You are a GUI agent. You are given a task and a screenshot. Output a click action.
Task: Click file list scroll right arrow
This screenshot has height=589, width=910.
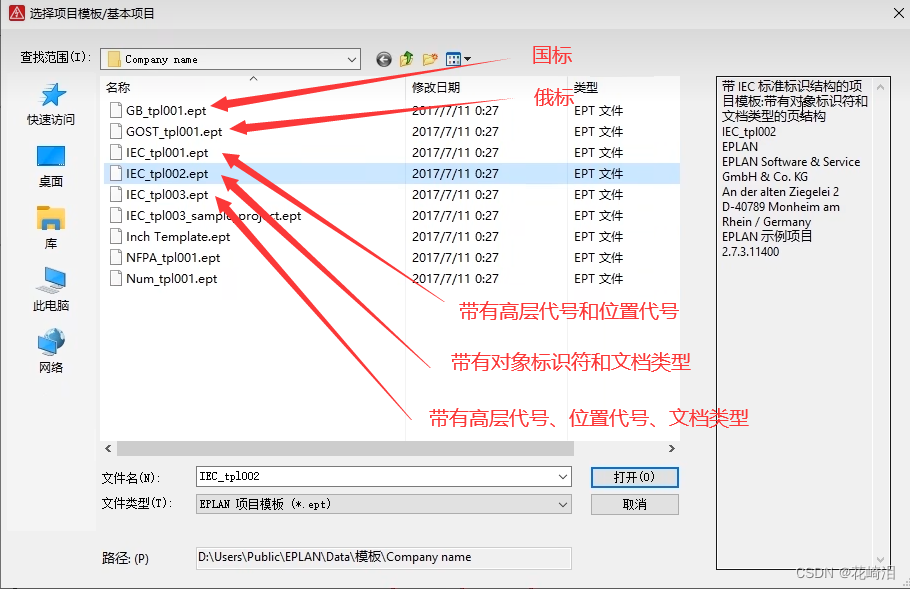(671, 449)
